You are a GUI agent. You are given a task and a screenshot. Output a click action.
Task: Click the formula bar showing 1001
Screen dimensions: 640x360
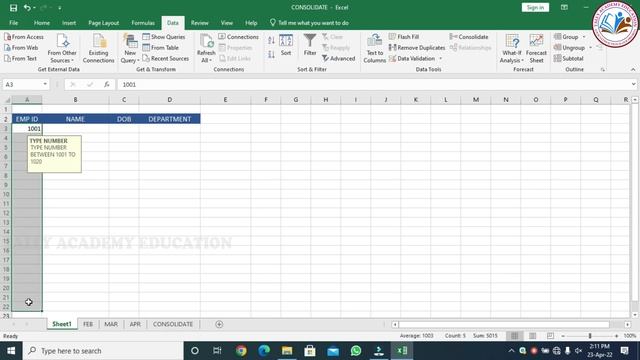coord(373,84)
